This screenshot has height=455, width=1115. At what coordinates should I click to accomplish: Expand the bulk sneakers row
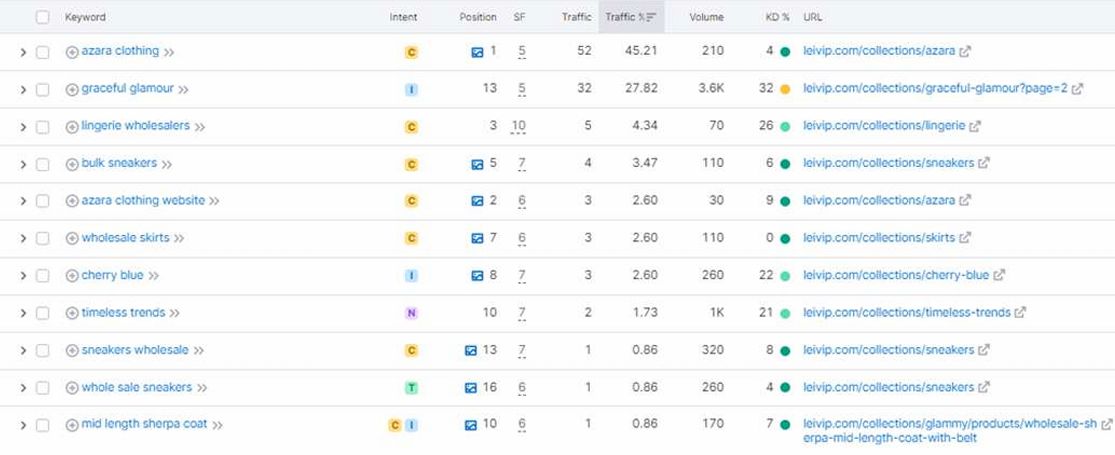[23, 164]
